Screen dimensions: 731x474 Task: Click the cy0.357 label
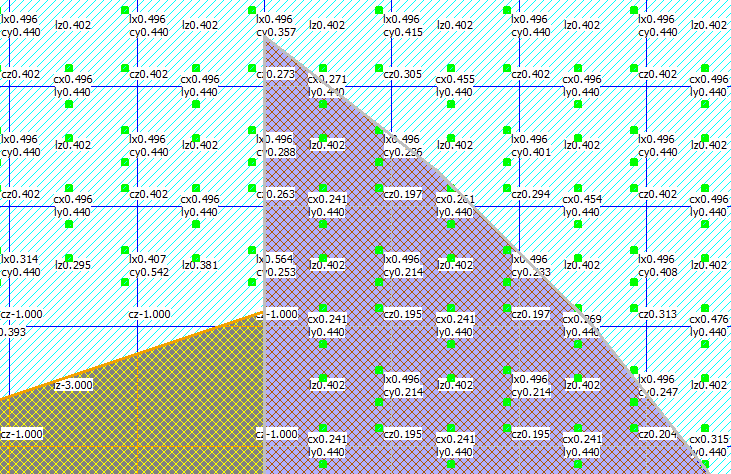(x=276, y=33)
